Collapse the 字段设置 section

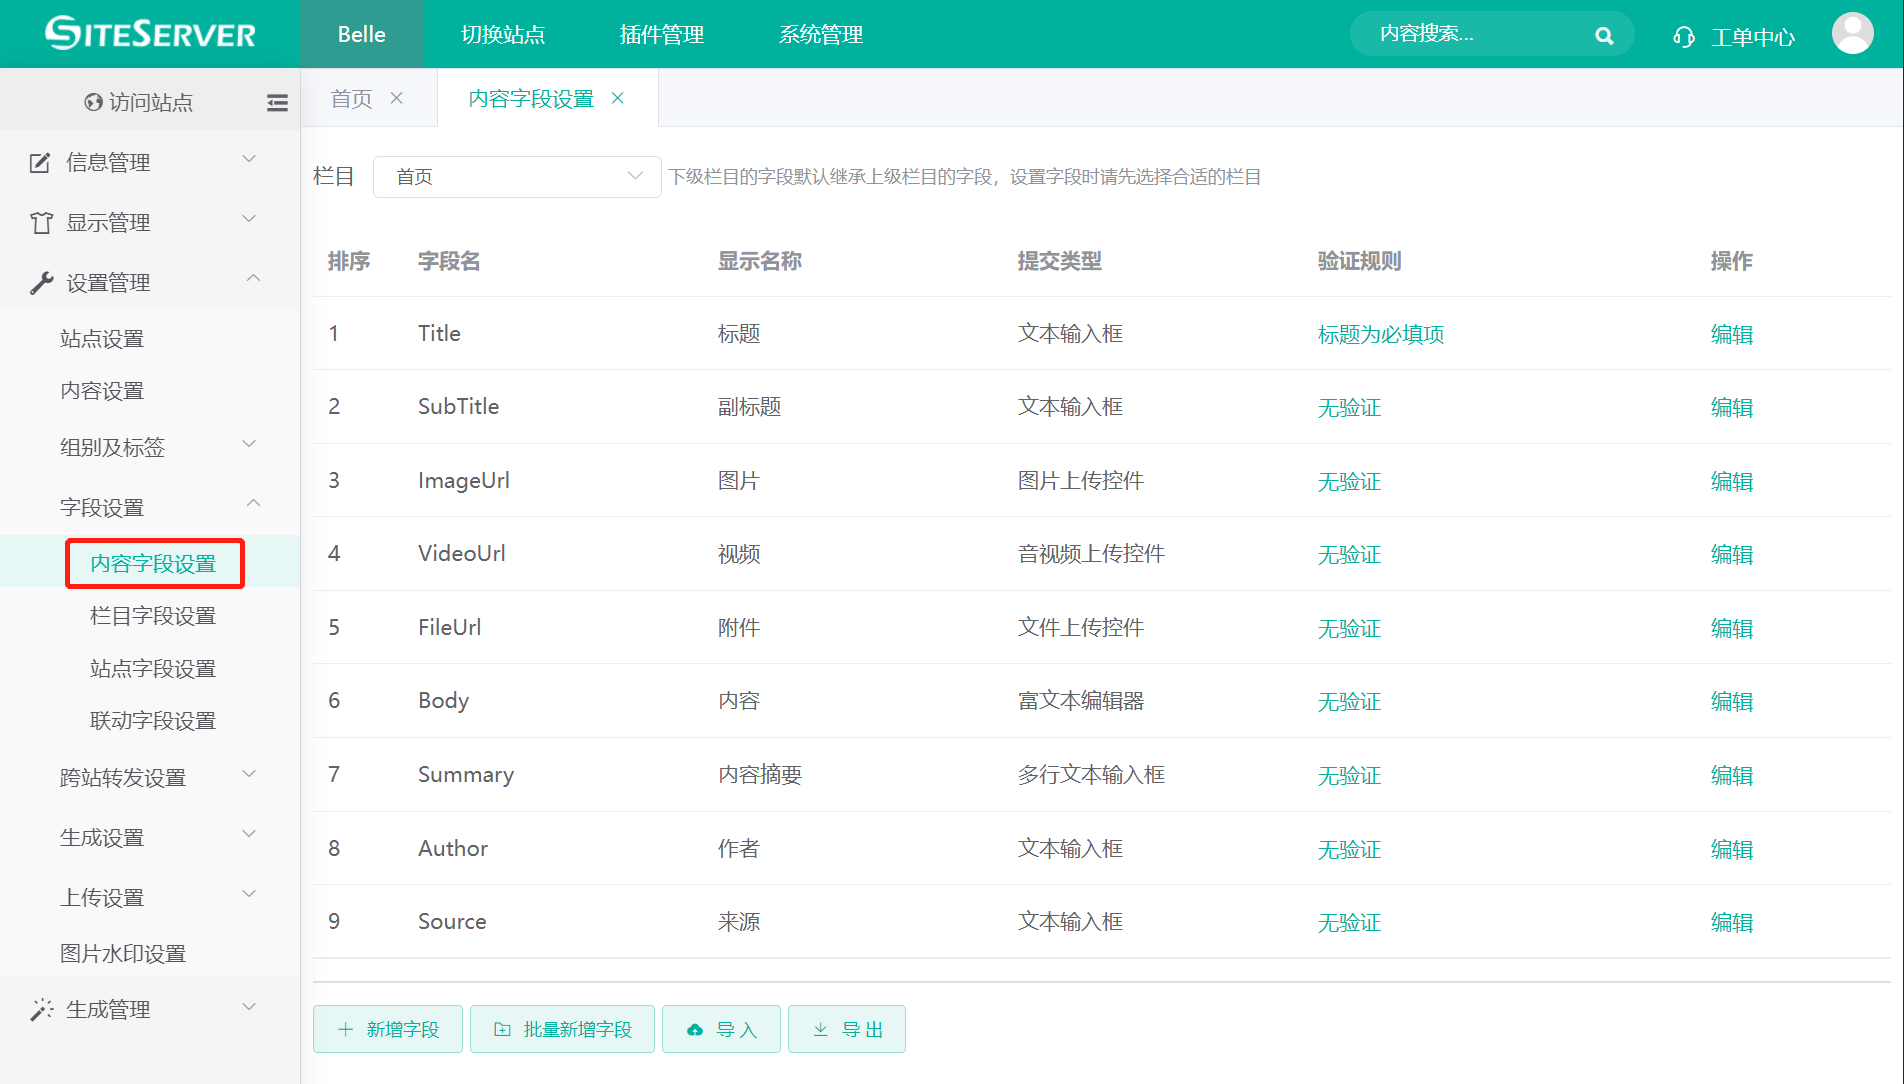tap(101, 507)
